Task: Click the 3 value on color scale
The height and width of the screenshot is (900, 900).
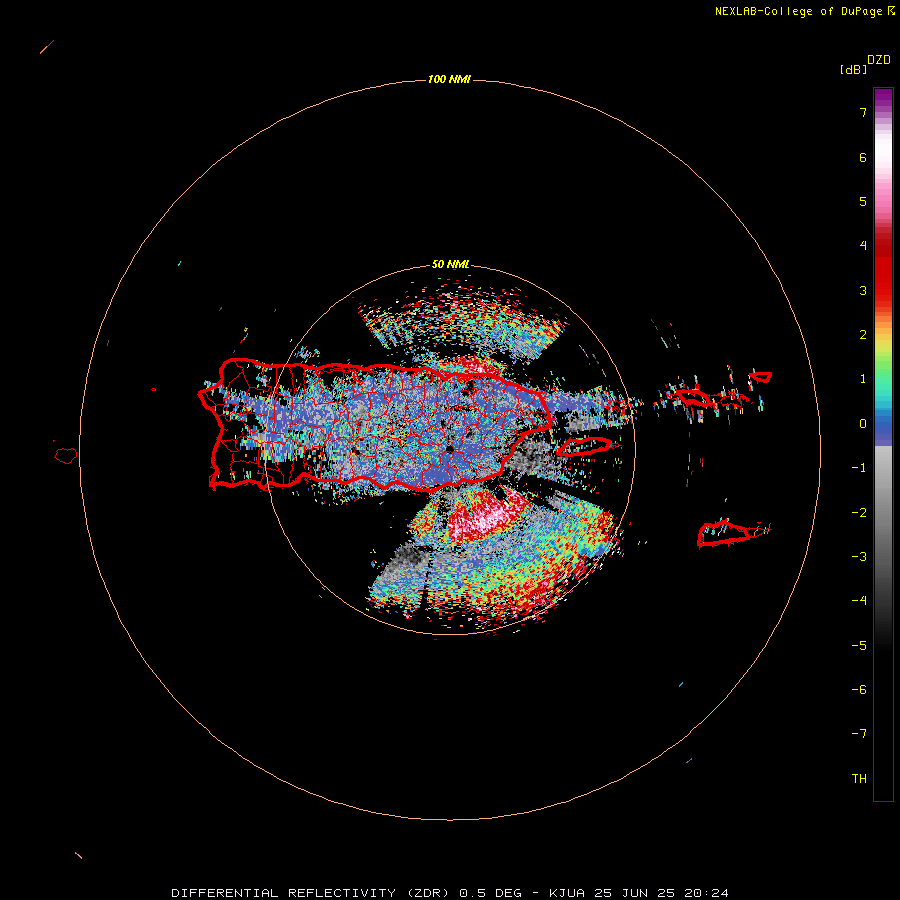Action: pos(863,290)
